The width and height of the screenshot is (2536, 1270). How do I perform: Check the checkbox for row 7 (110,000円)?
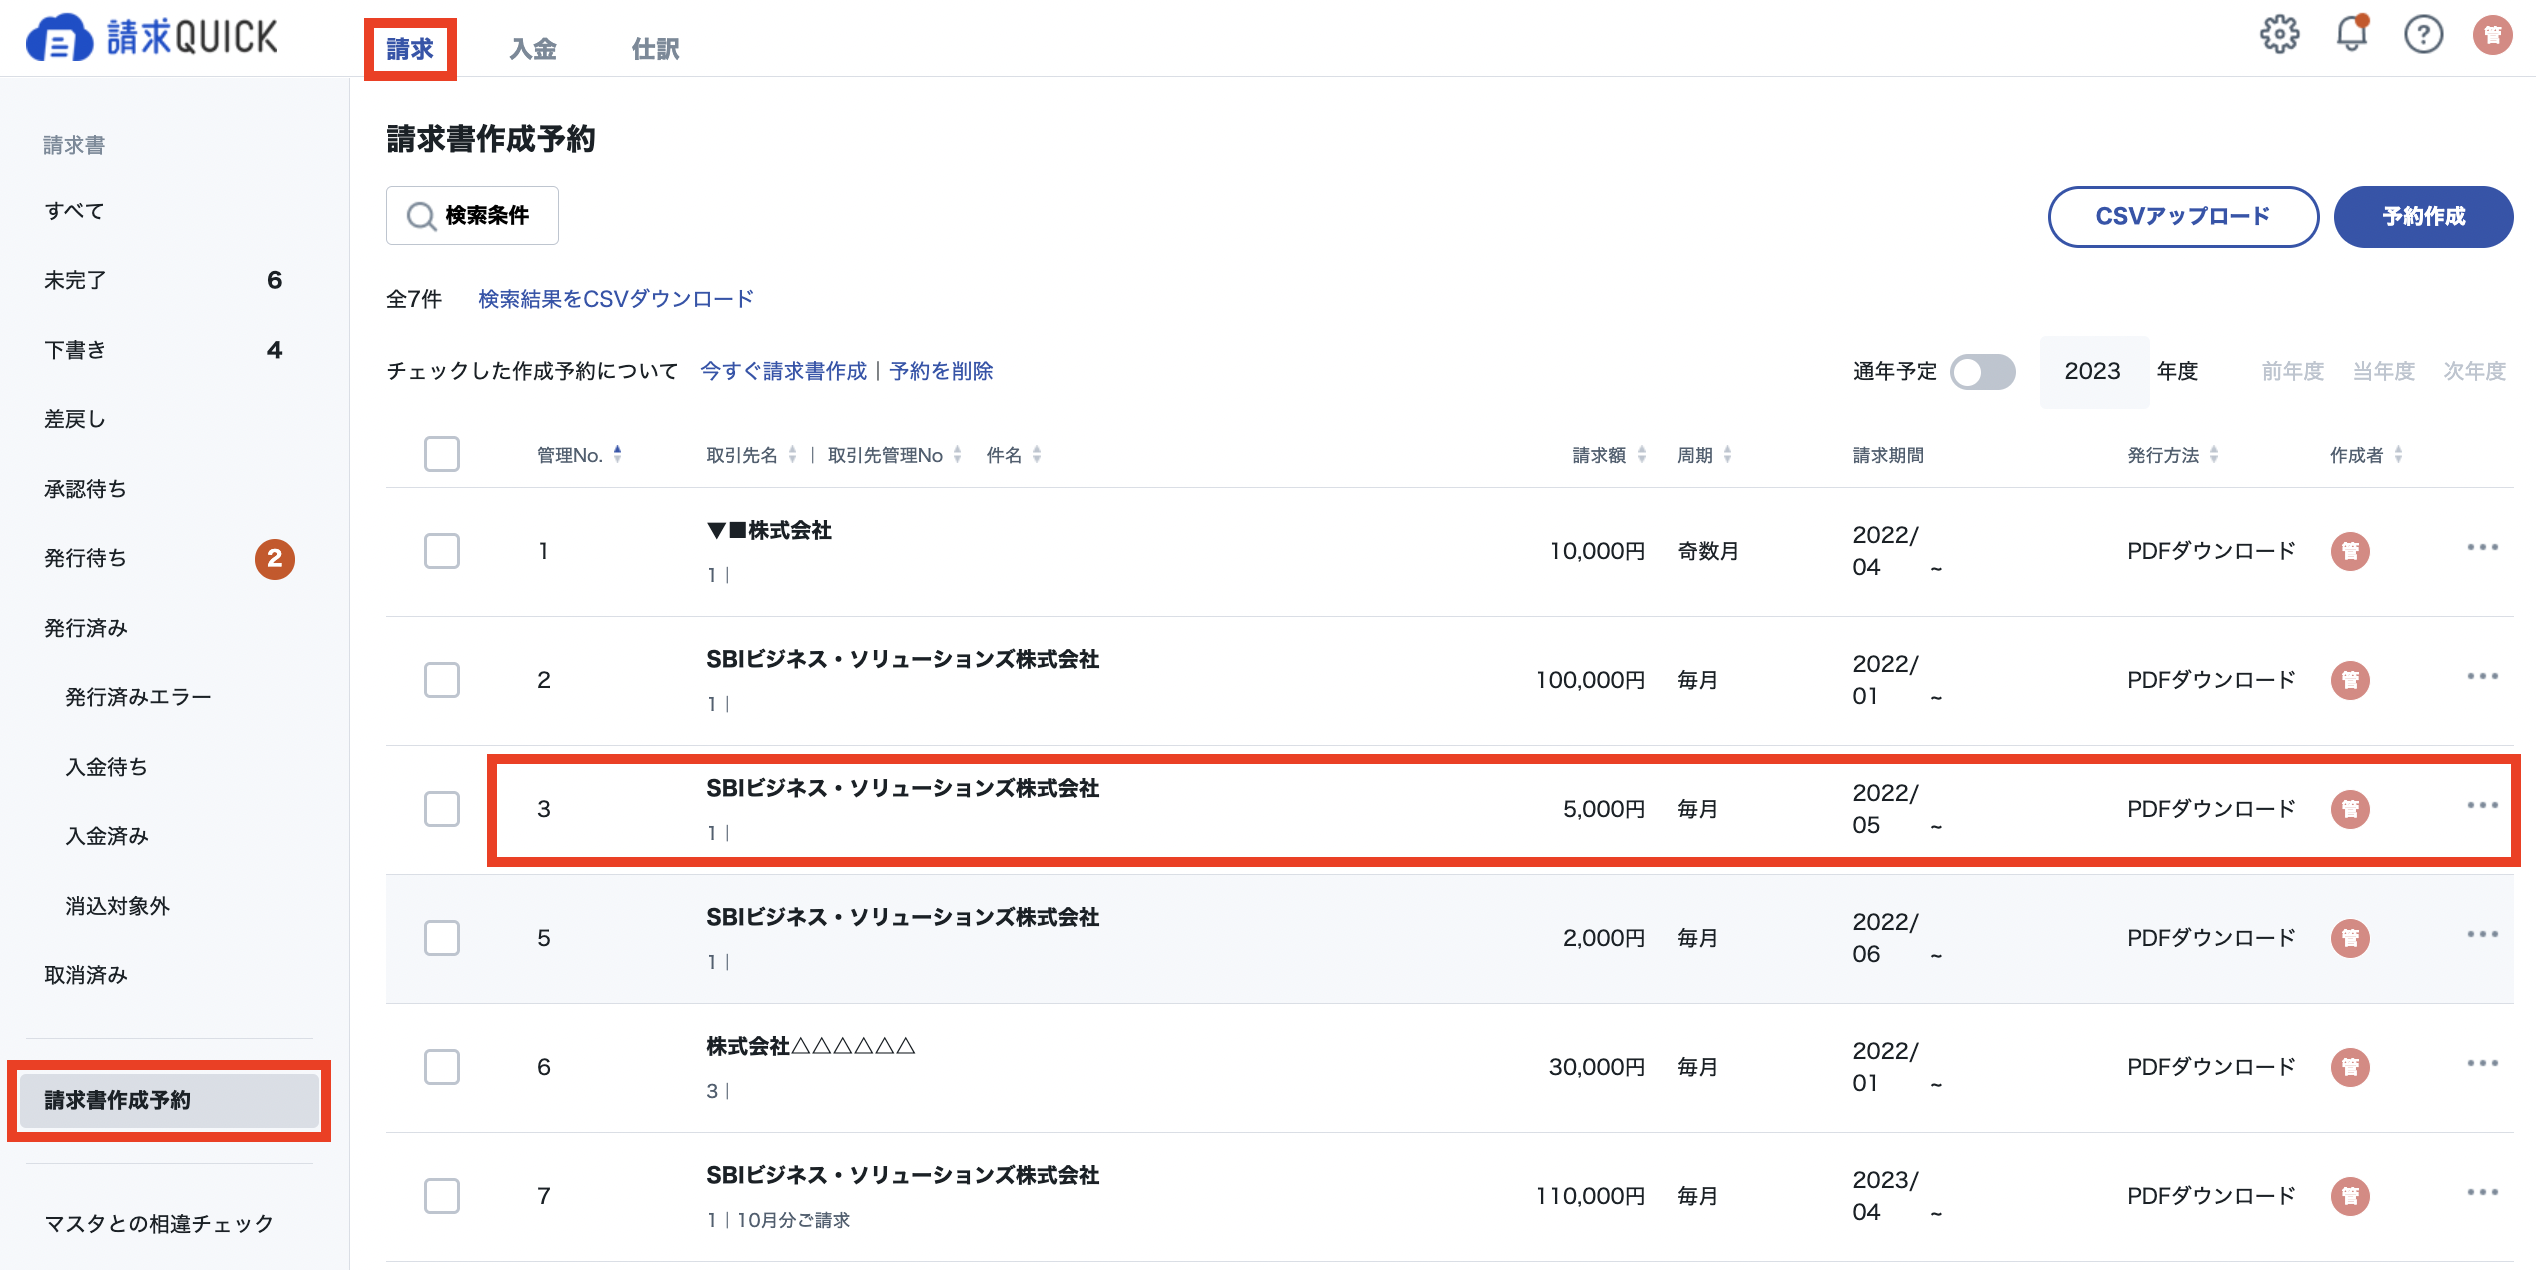(441, 1196)
